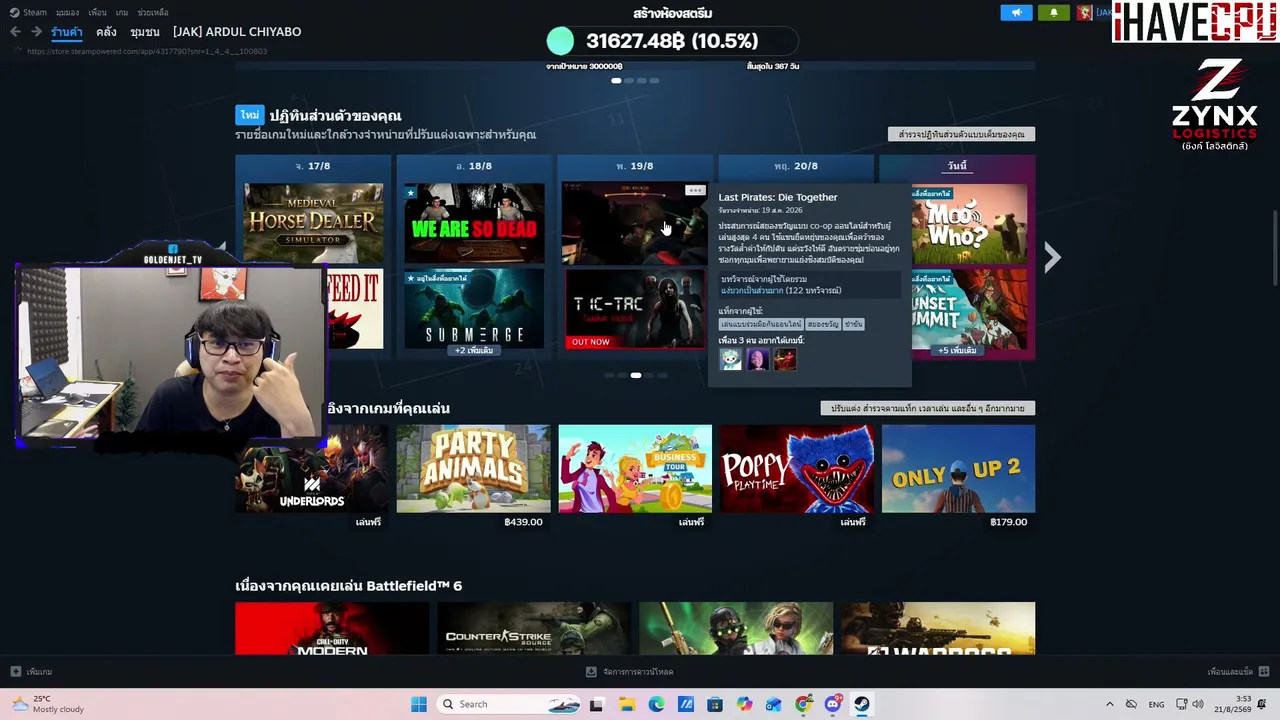Click the Last Pirates: Die Together title

(x=778, y=197)
